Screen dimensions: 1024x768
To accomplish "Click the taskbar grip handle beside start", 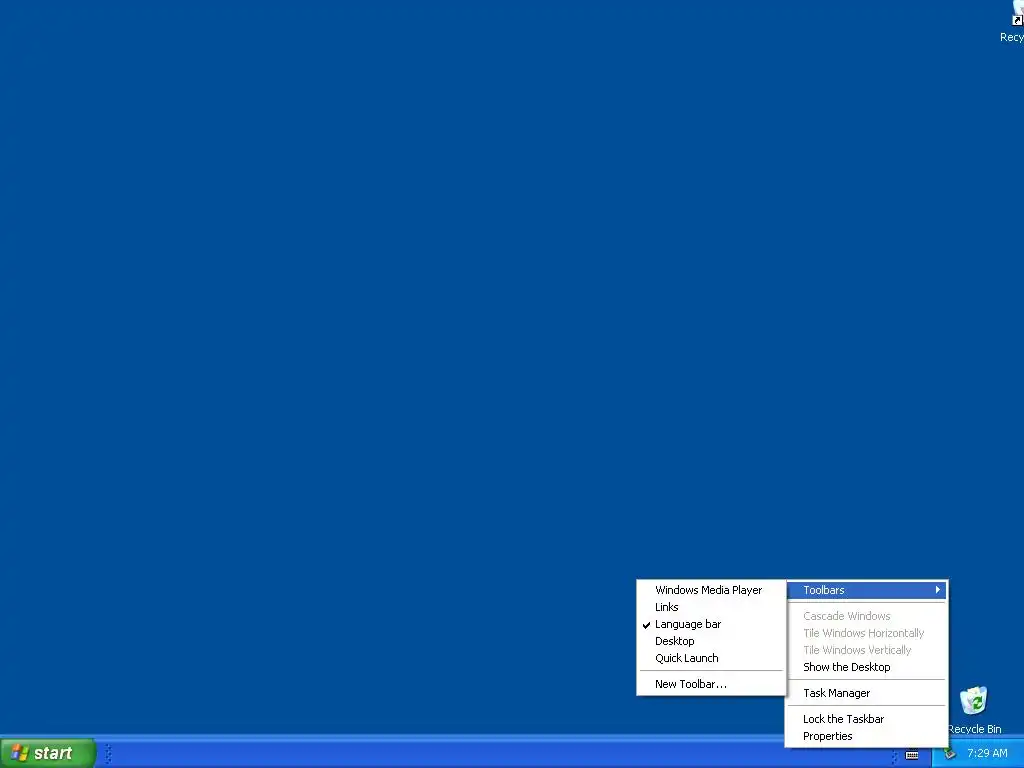I will coord(108,754).
